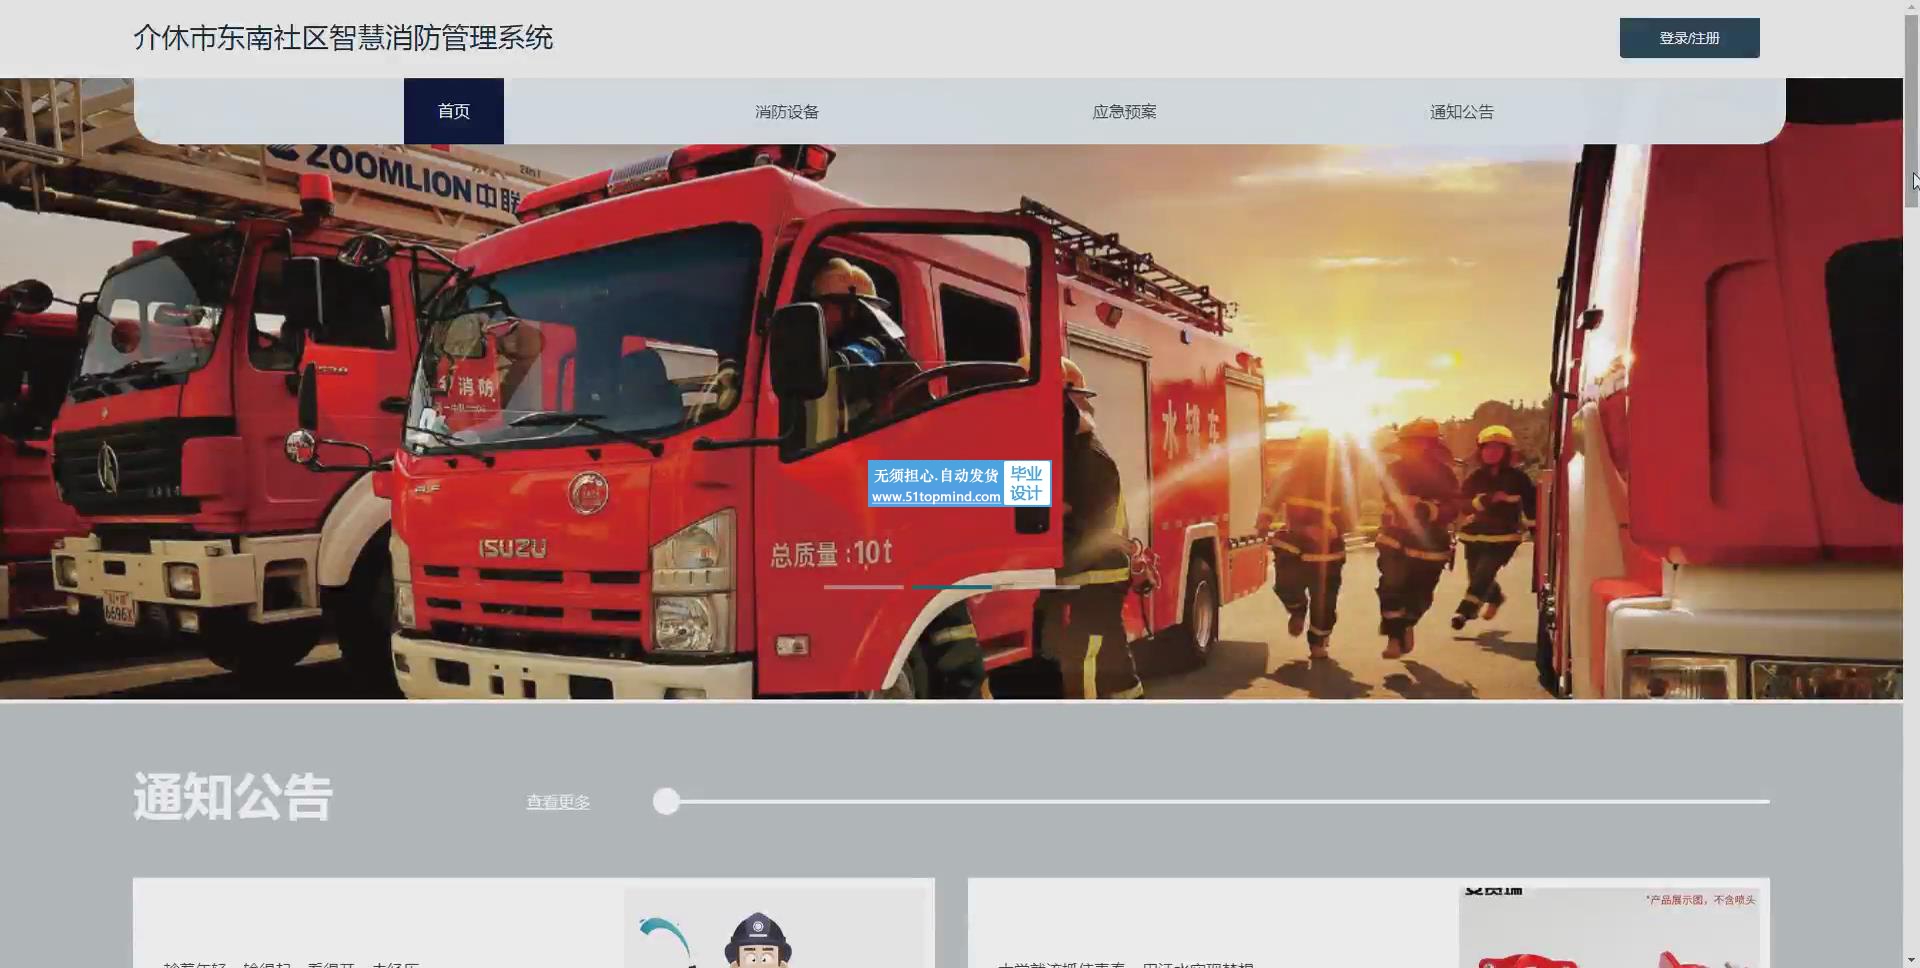1920x968 pixels.
Task: Select the 首页 navigation tab
Action: [453, 111]
